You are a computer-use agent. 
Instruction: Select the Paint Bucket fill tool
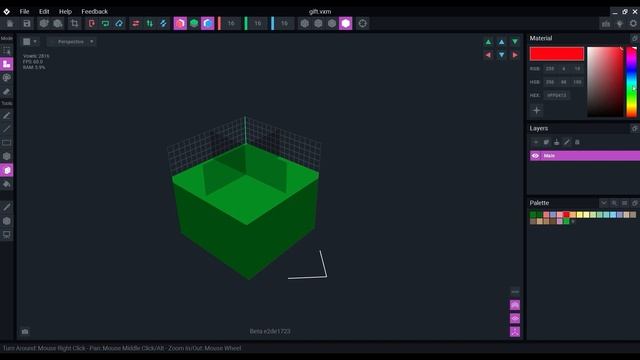pyautogui.click(x=7, y=184)
